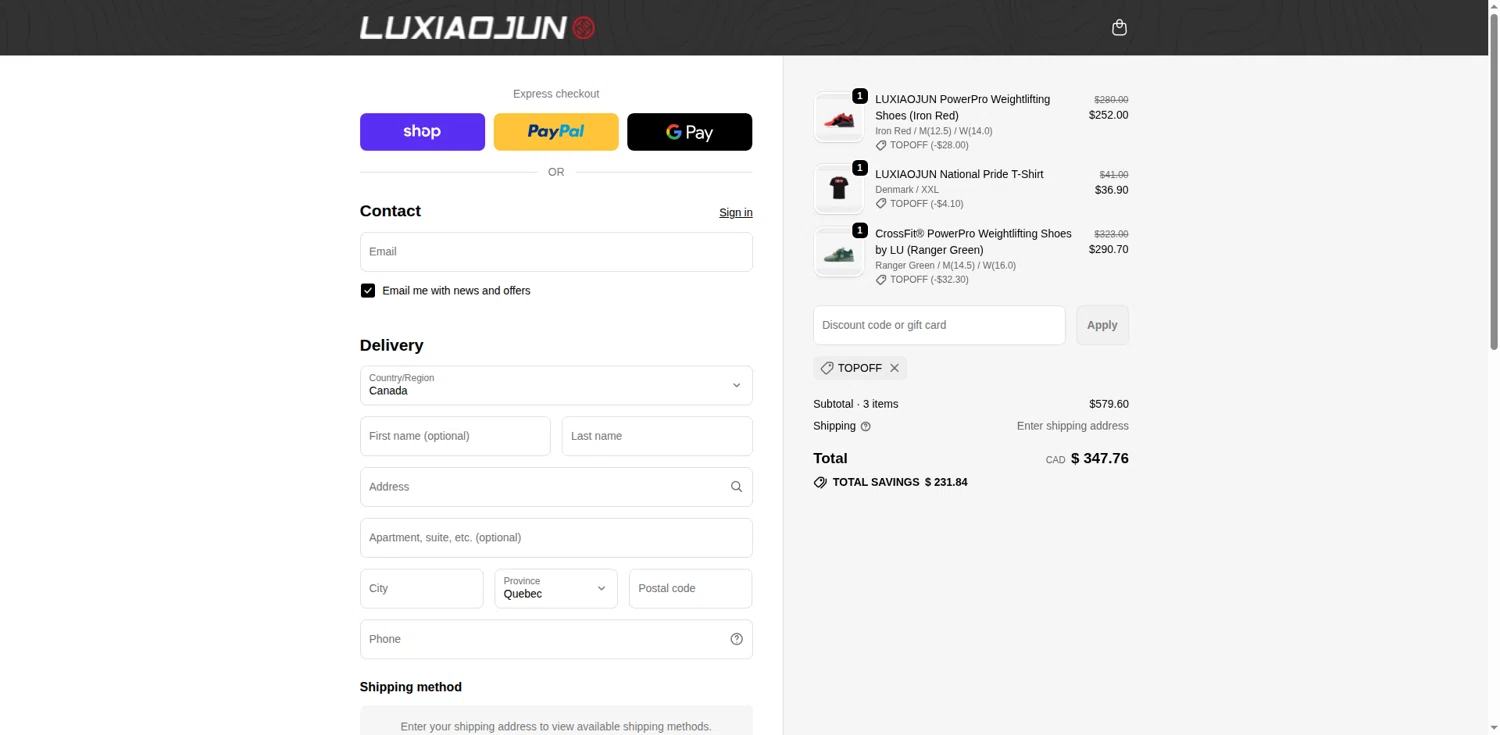
Task: Open the Sign in link
Action: pyautogui.click(x=735, y=213)
